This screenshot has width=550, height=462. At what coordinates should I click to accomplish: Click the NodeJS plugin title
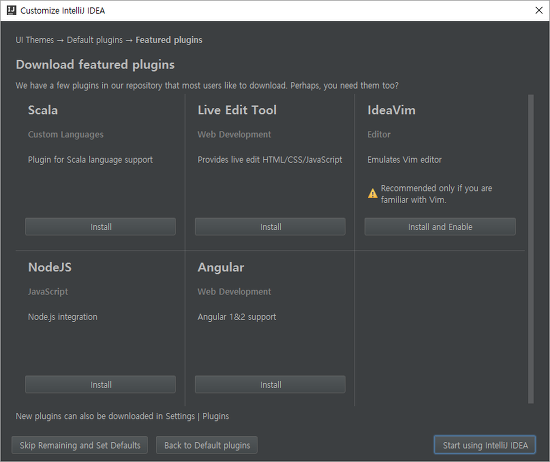click(50, 267)
